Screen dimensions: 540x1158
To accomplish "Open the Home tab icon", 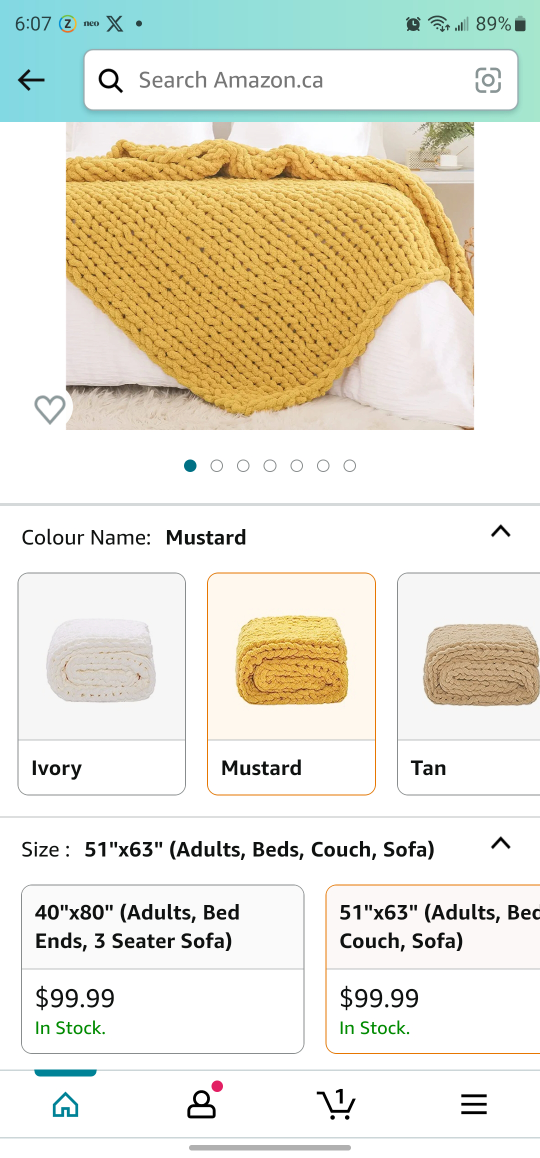I will [66, 1105].
